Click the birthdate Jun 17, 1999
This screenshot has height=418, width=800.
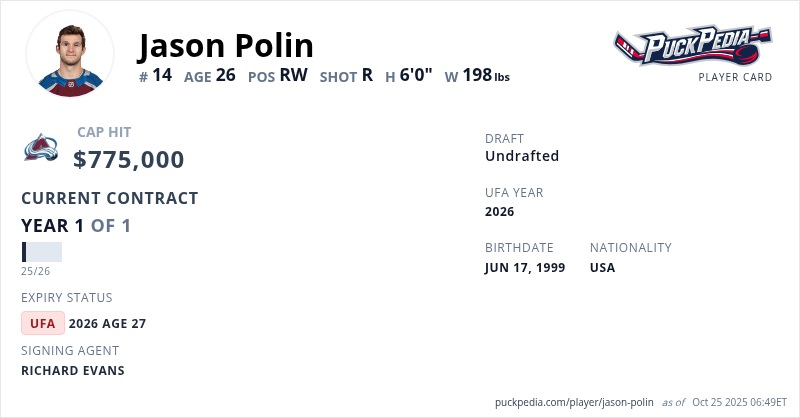525,268
